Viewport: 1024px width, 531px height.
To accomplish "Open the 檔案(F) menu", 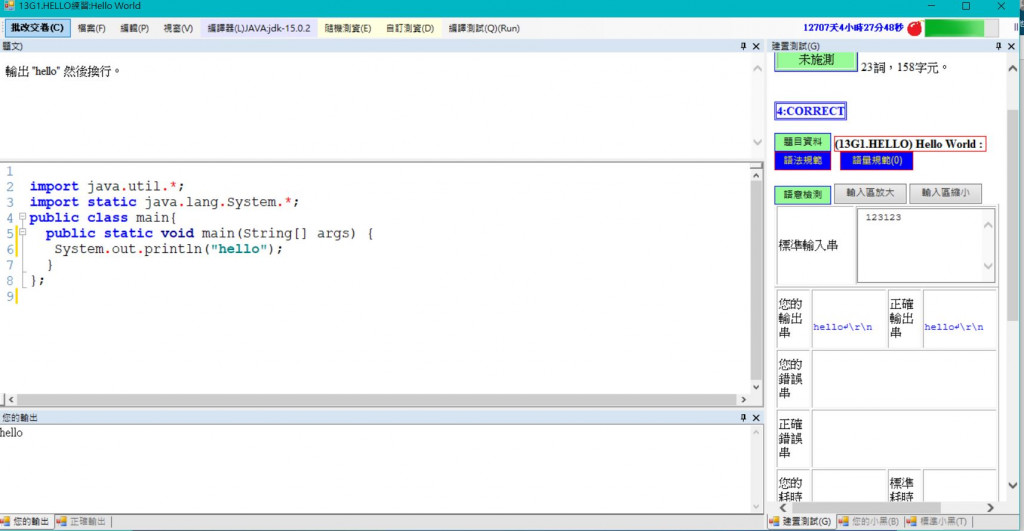I will [x=91, y=28].
